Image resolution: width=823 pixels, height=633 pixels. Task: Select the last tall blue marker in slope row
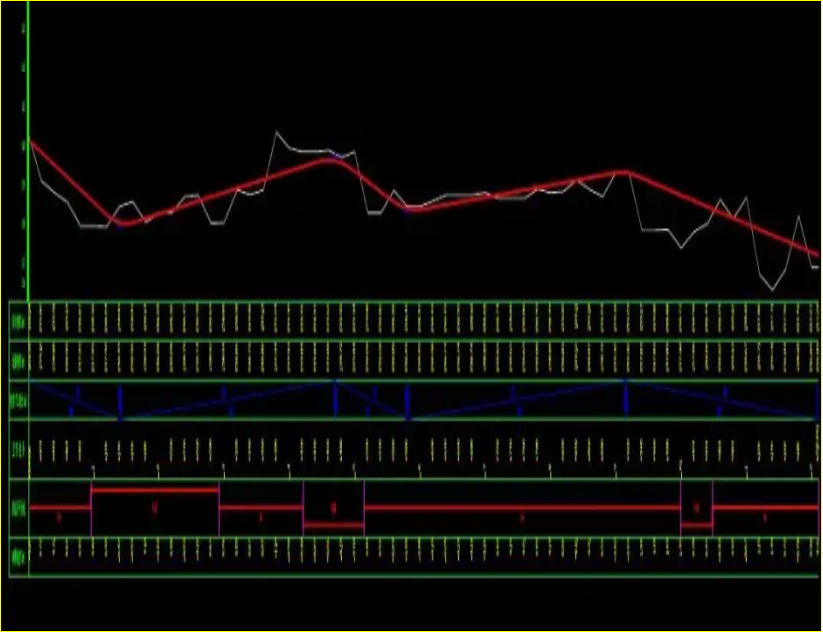pos(626,396)
